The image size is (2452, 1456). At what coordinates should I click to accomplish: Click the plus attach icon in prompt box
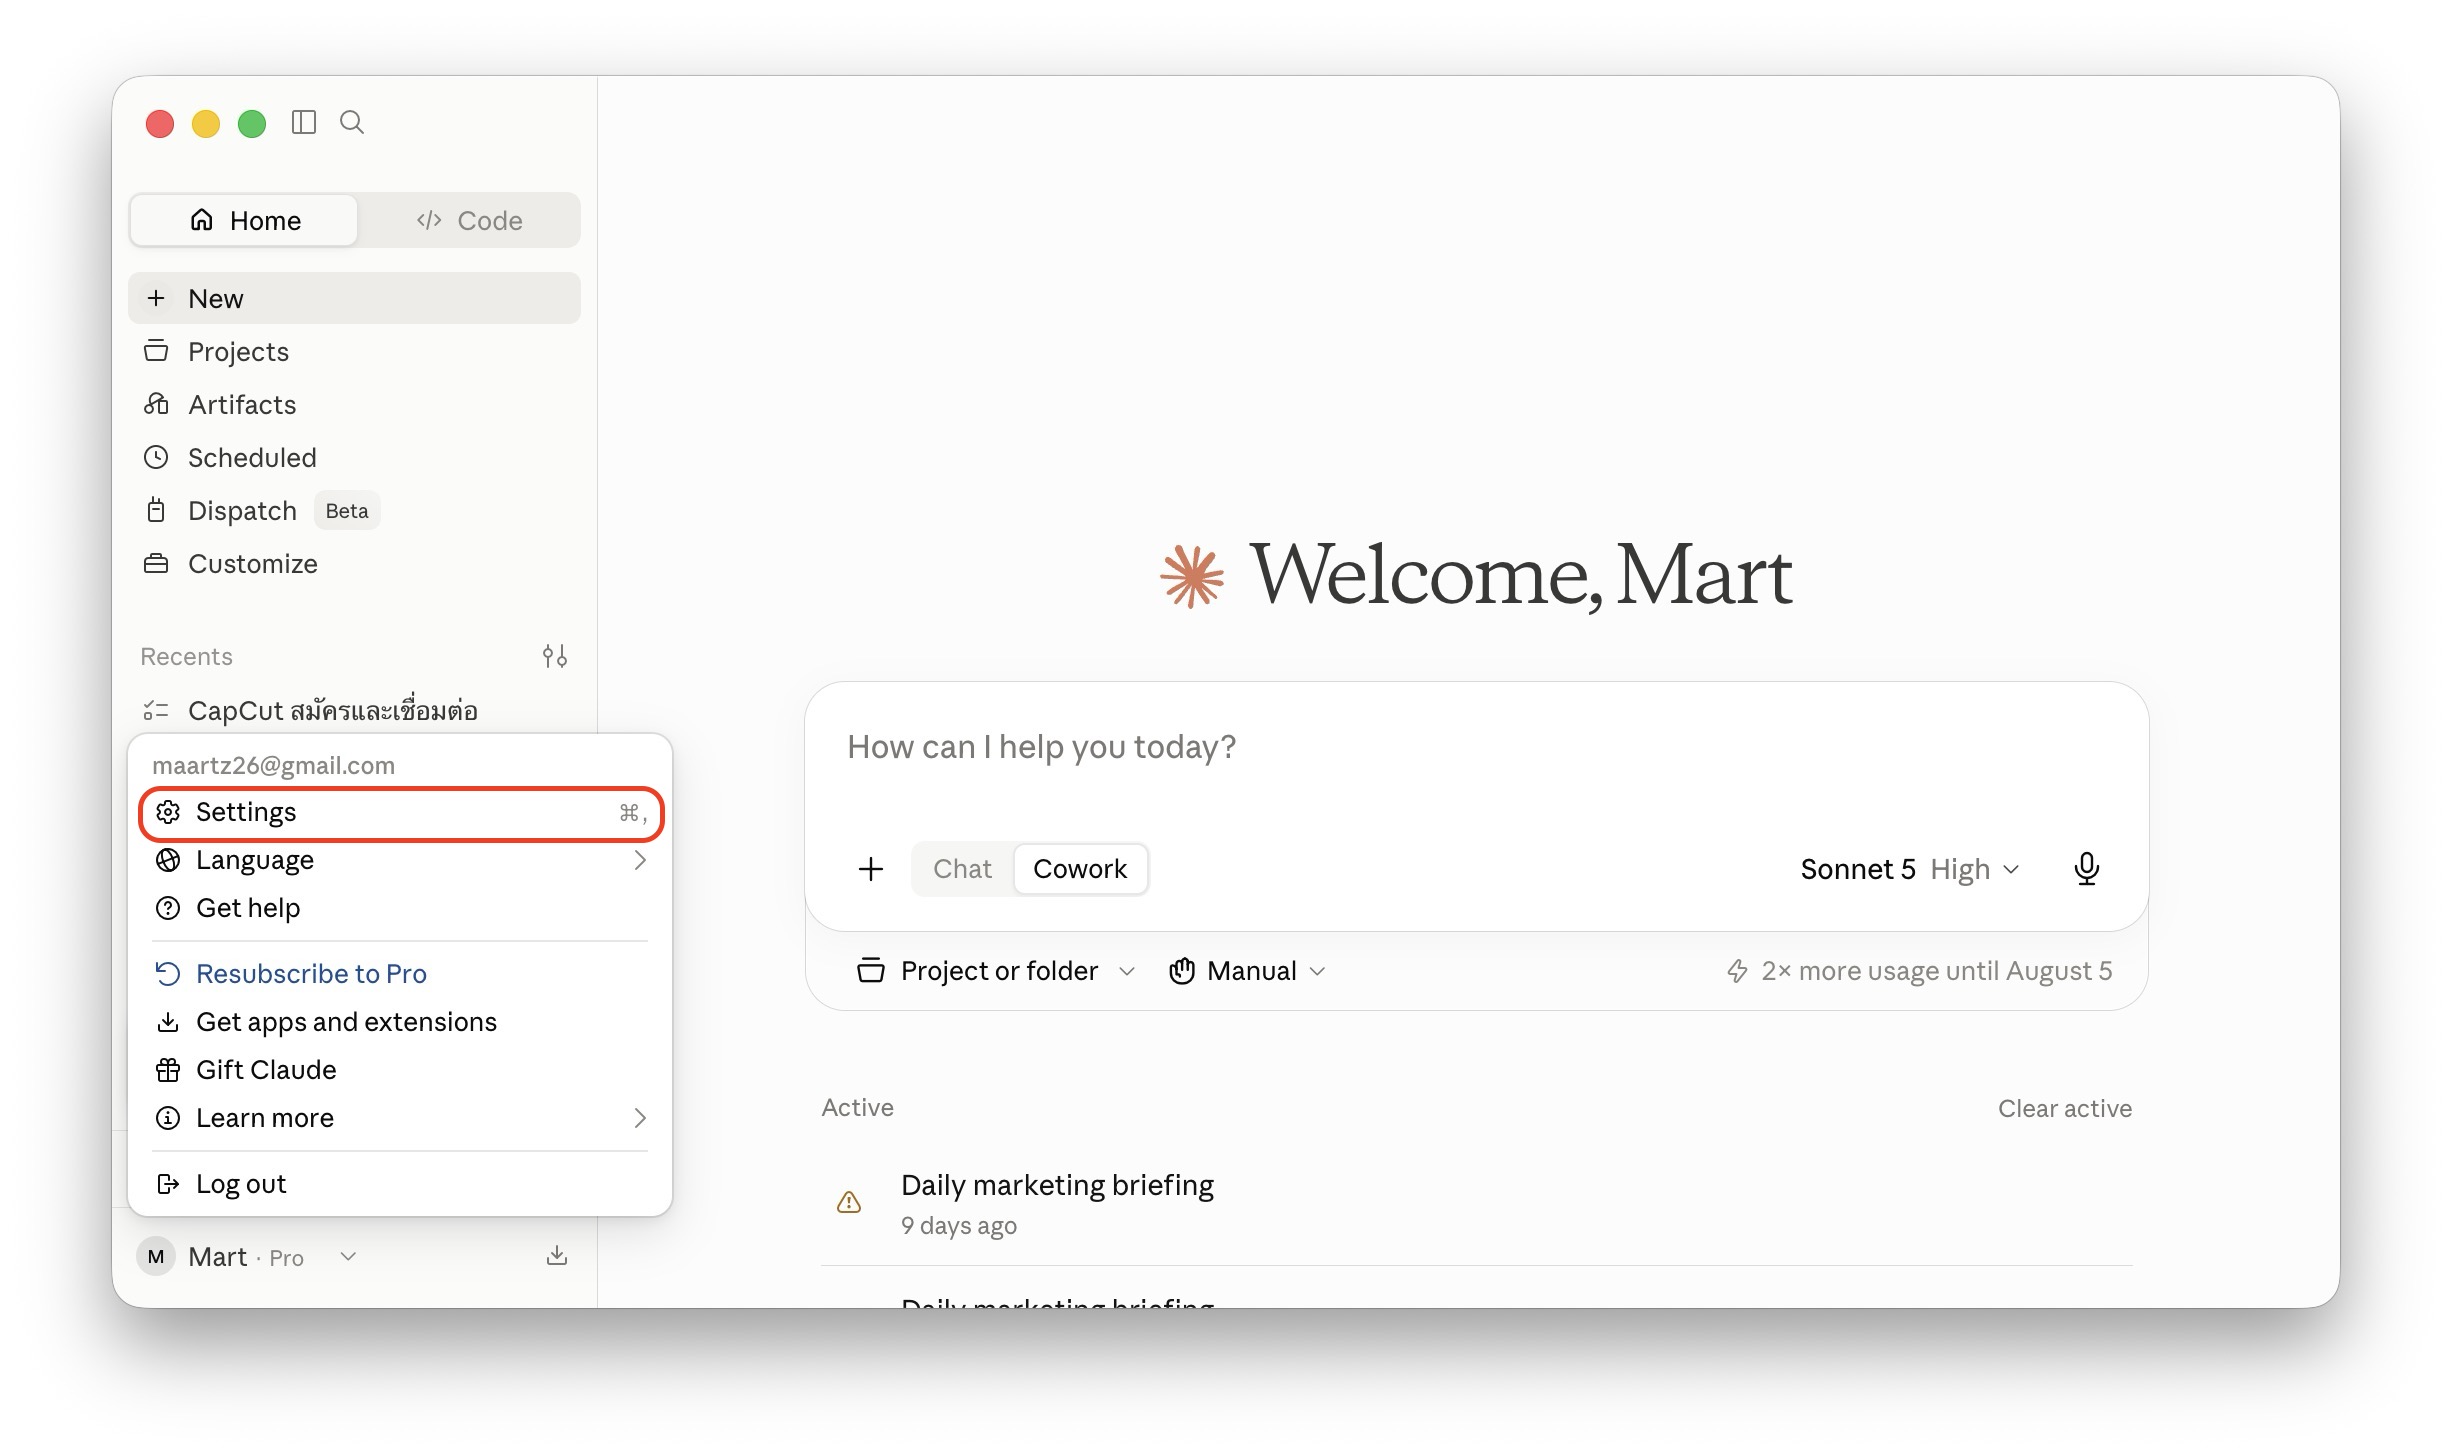coord(871,869)
